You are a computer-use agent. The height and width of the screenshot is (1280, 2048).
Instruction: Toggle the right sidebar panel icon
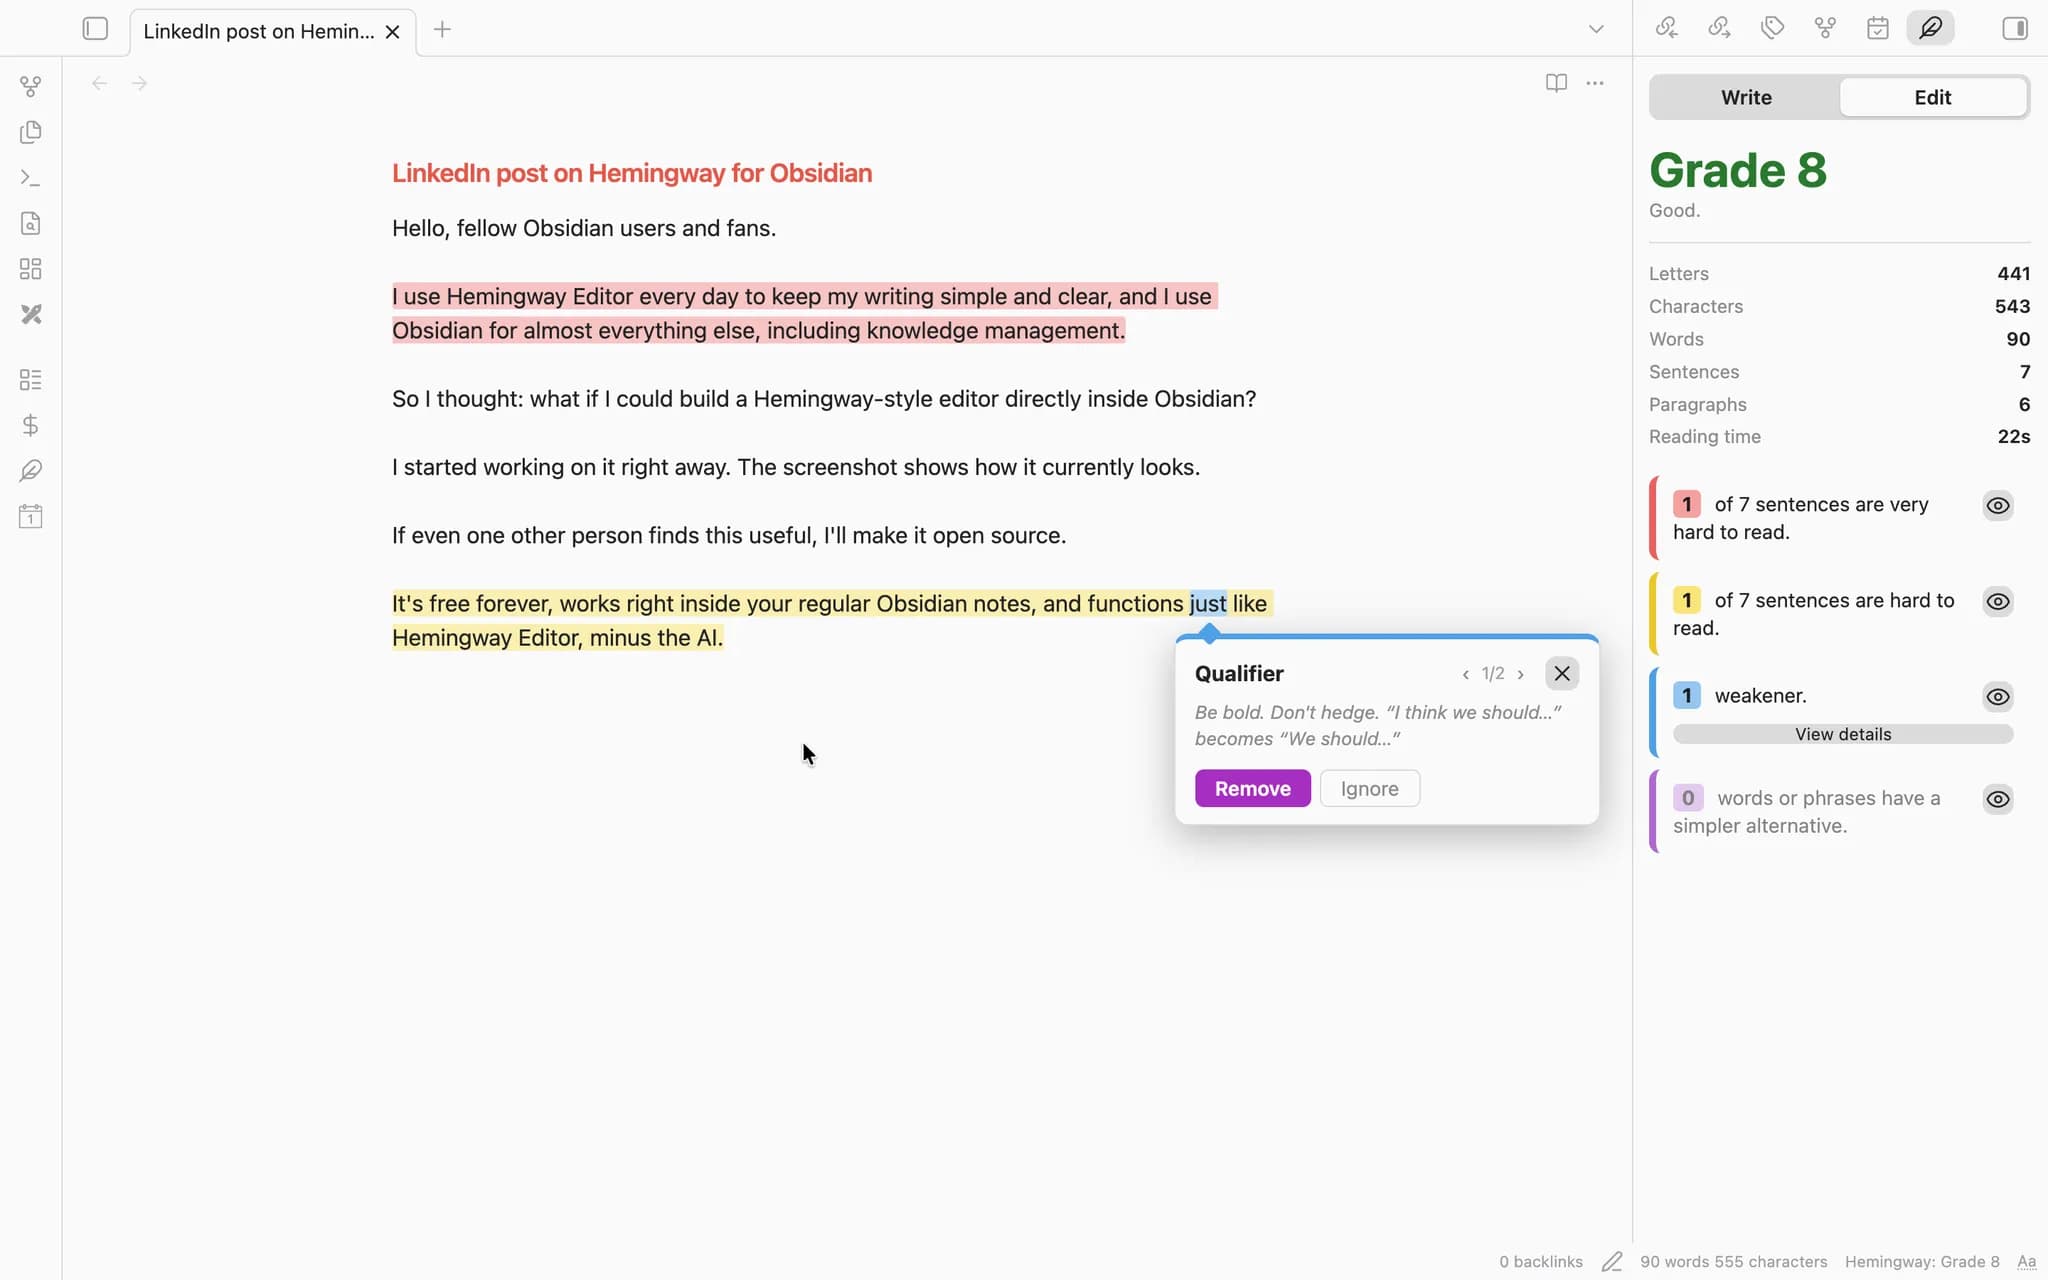click(2015, 28)
